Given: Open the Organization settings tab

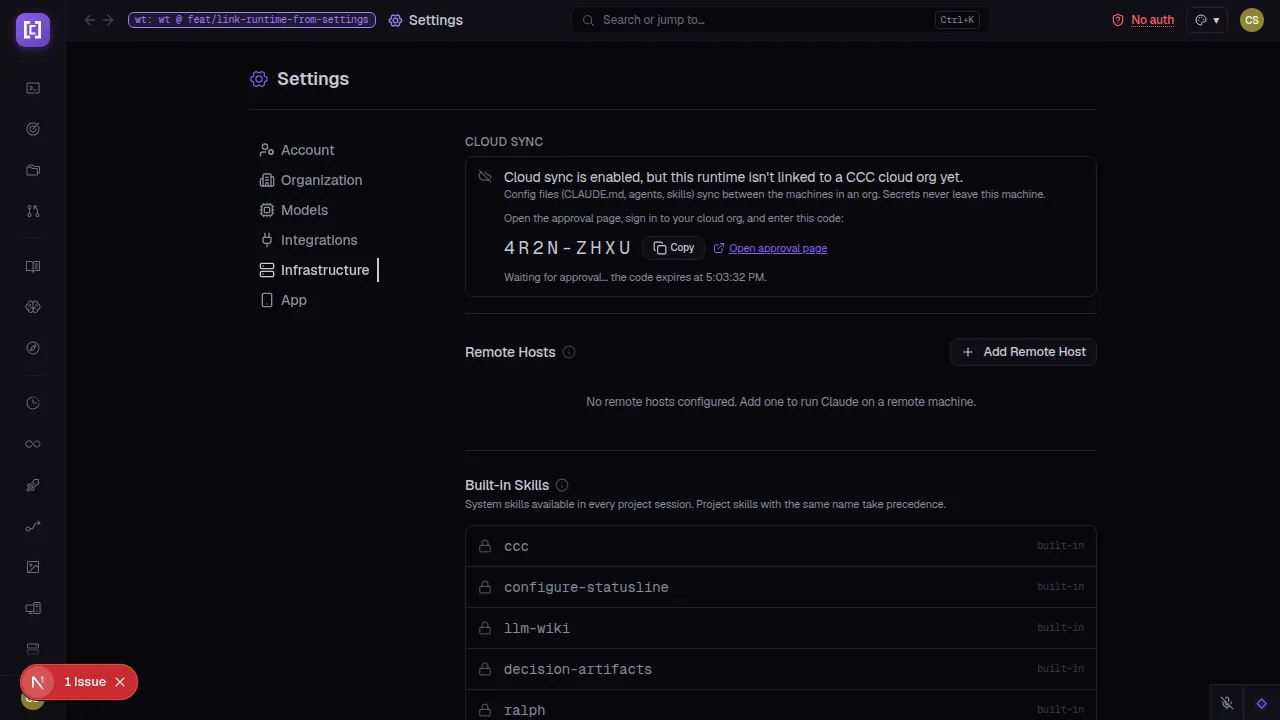Looking at the screenshot, I should pyautogui.click(x=311, y=180).
